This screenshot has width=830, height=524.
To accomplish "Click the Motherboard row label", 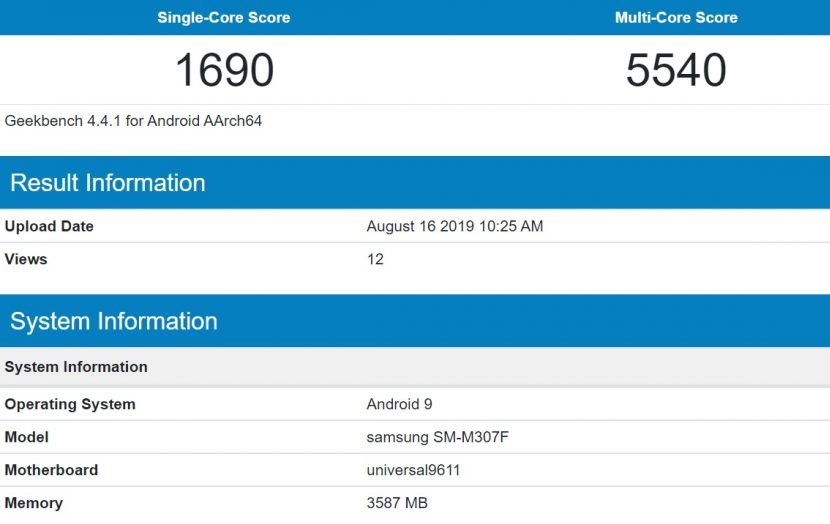I will pyautogui.click(x=51, y=470).
